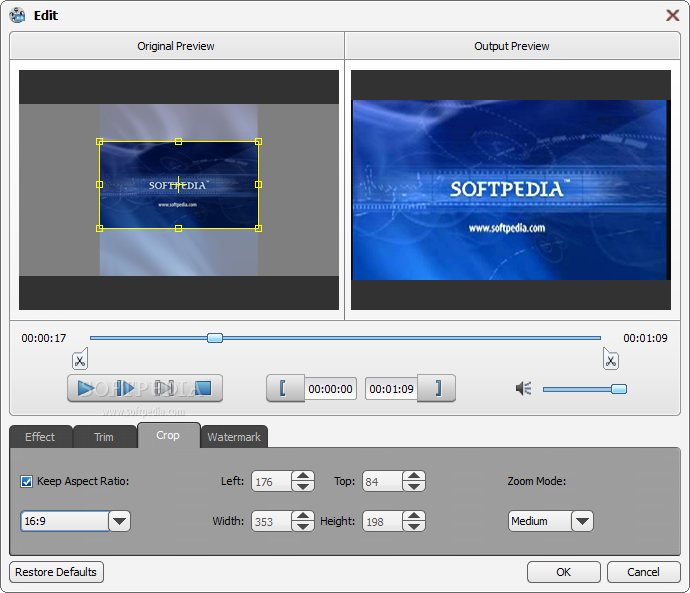Click the bottom-middle crop handle
This screenshot has width=690, height=593.
coord(178,228)
